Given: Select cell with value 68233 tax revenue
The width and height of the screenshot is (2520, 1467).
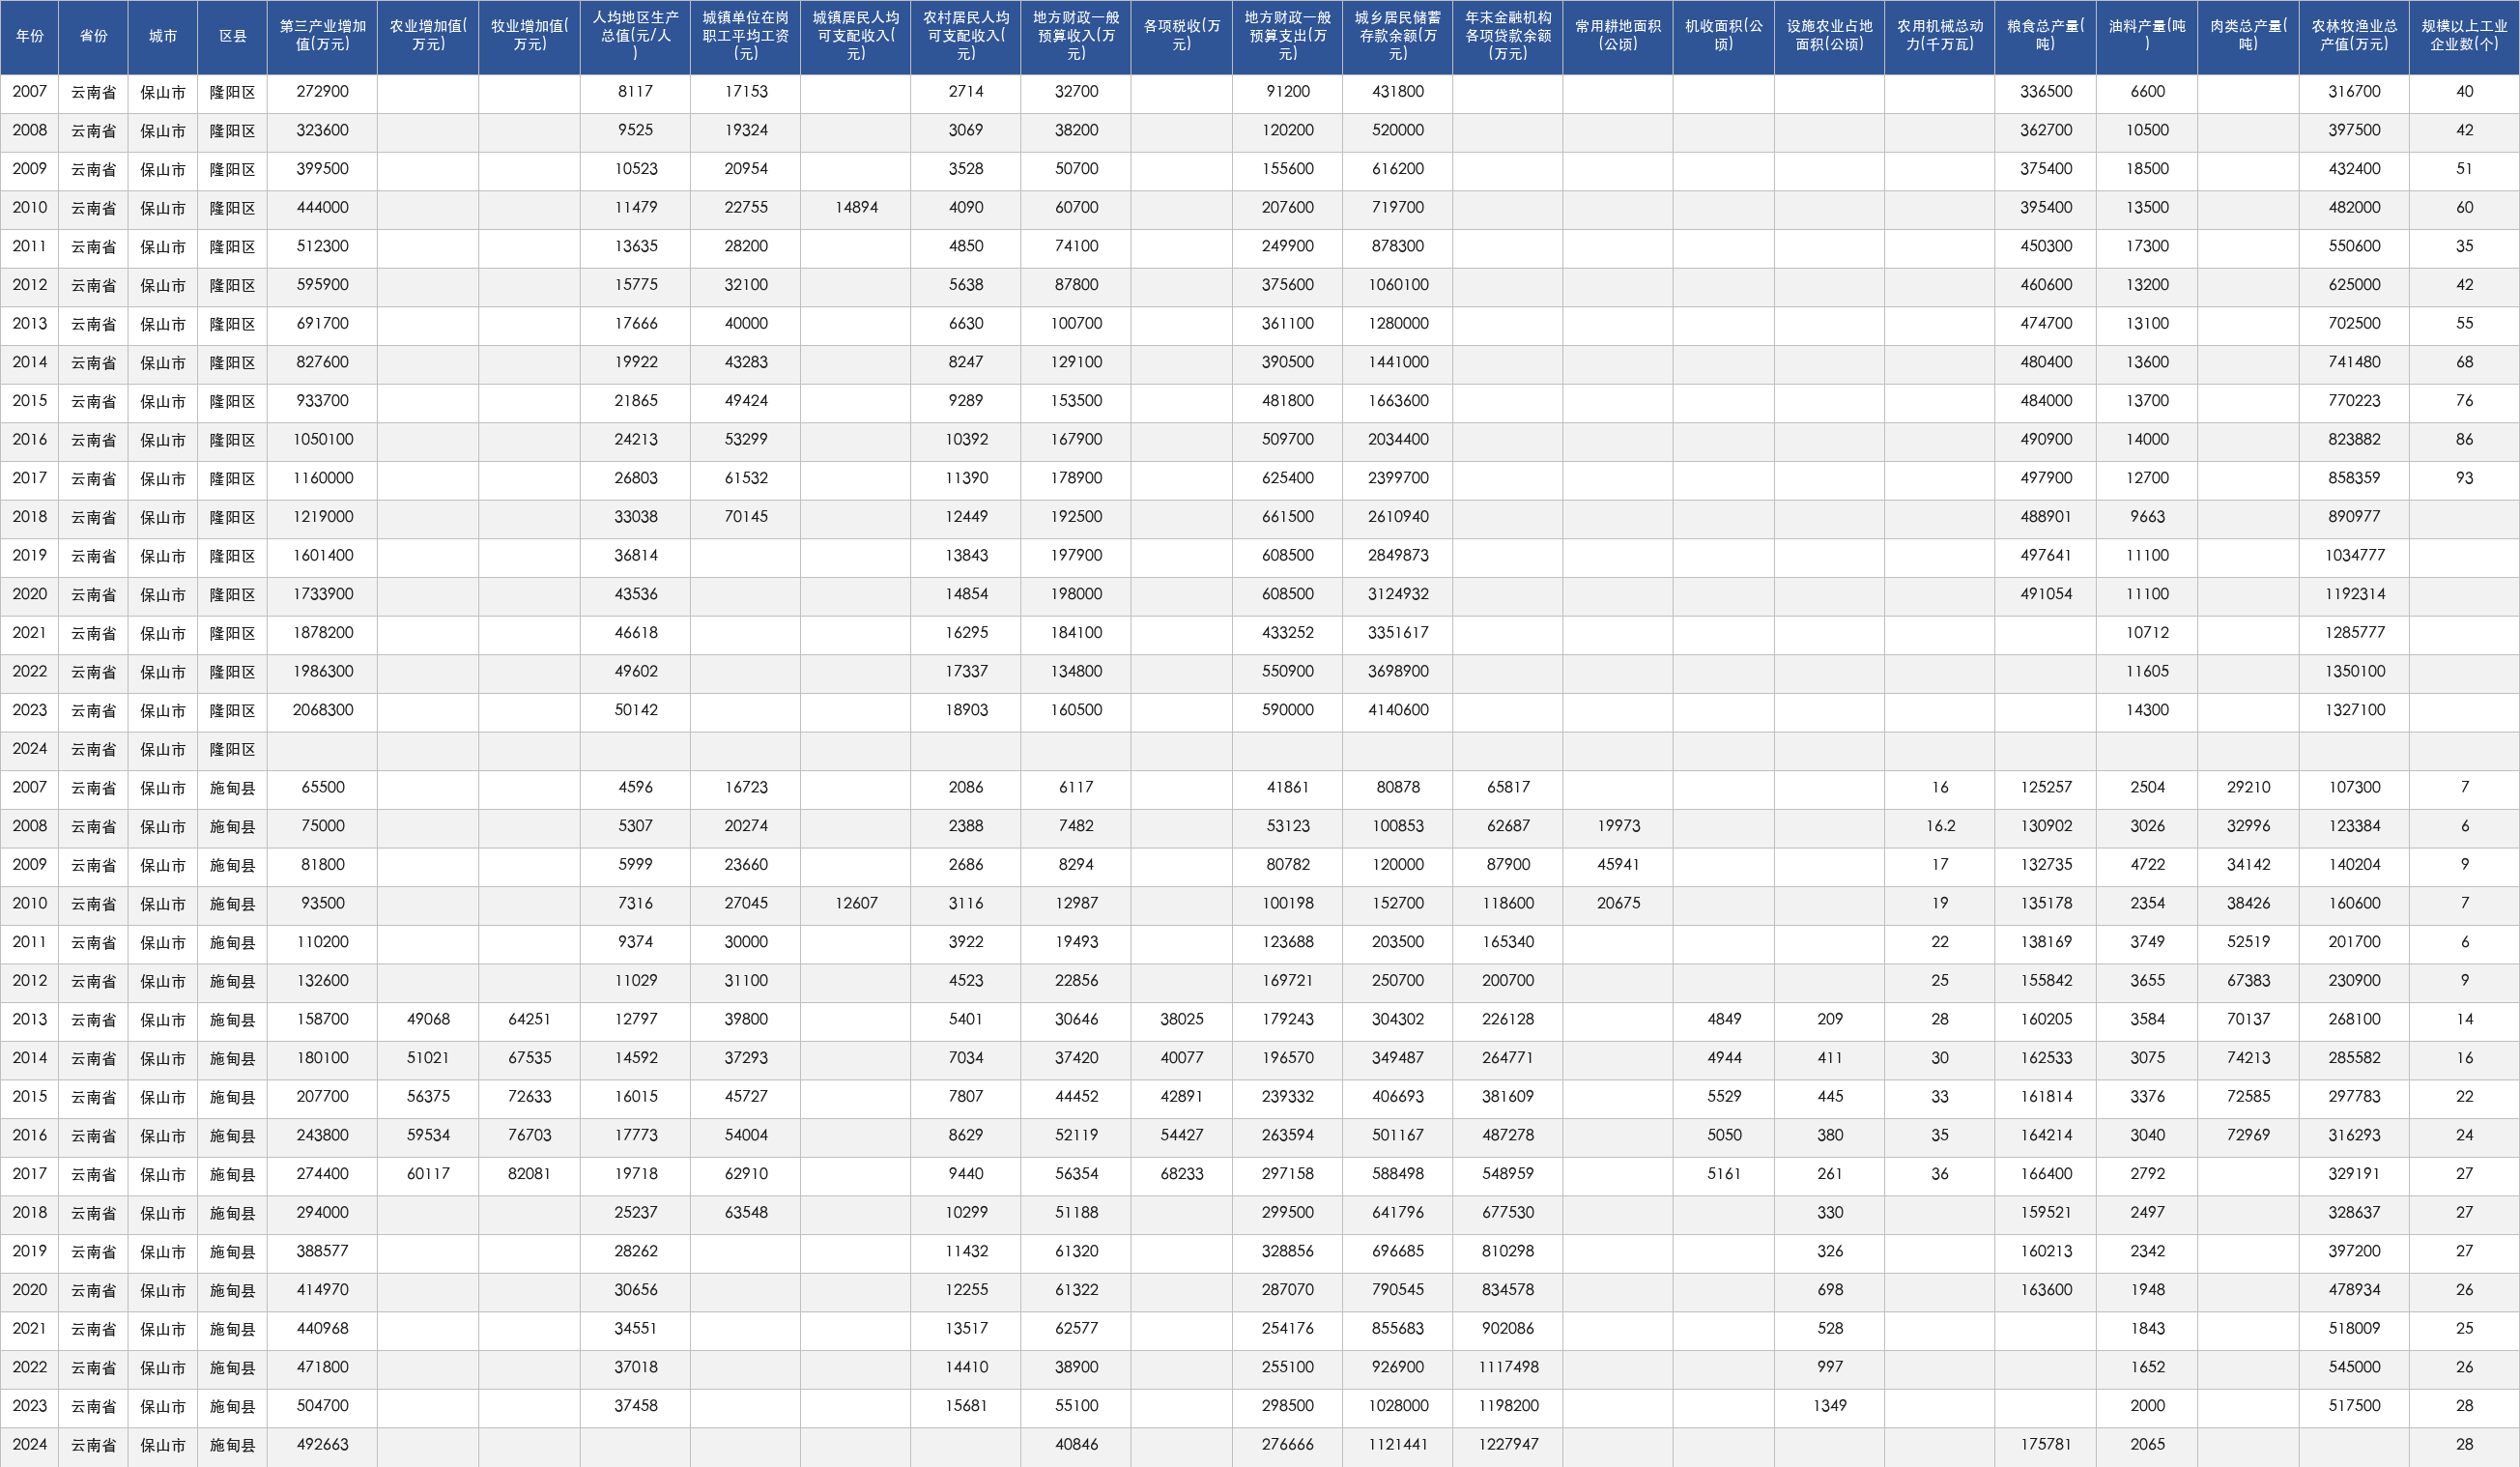Looking at the screenshot, I should [x=1181, y=1174].
